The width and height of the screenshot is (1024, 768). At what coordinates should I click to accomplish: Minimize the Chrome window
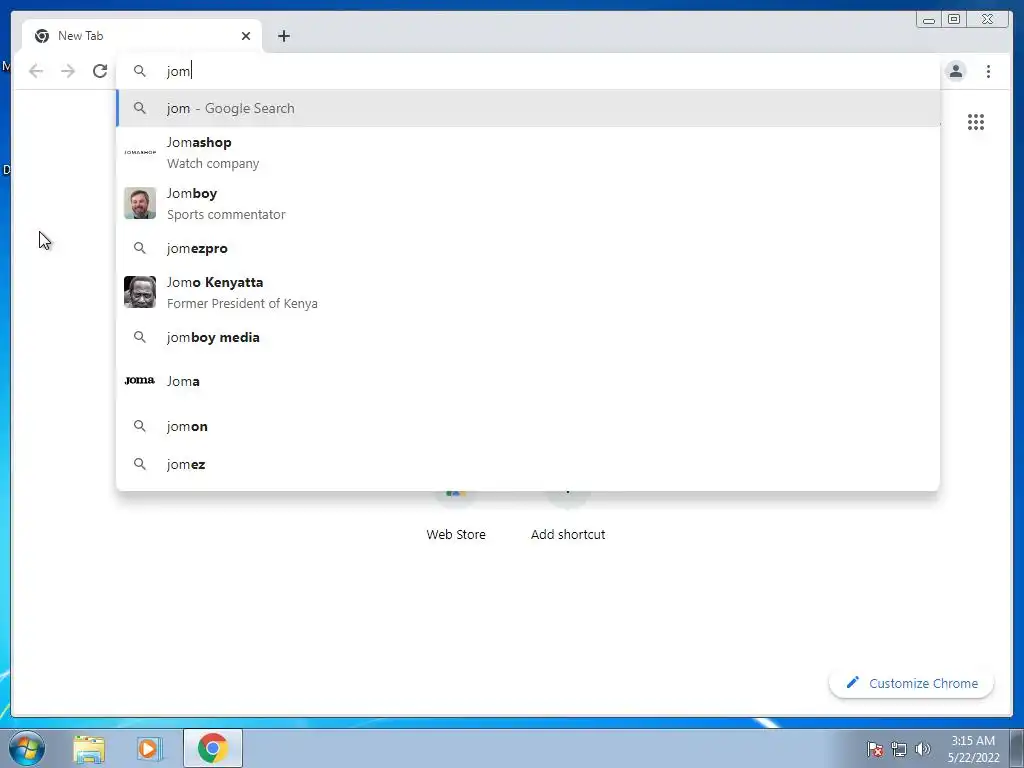[929, 20]
